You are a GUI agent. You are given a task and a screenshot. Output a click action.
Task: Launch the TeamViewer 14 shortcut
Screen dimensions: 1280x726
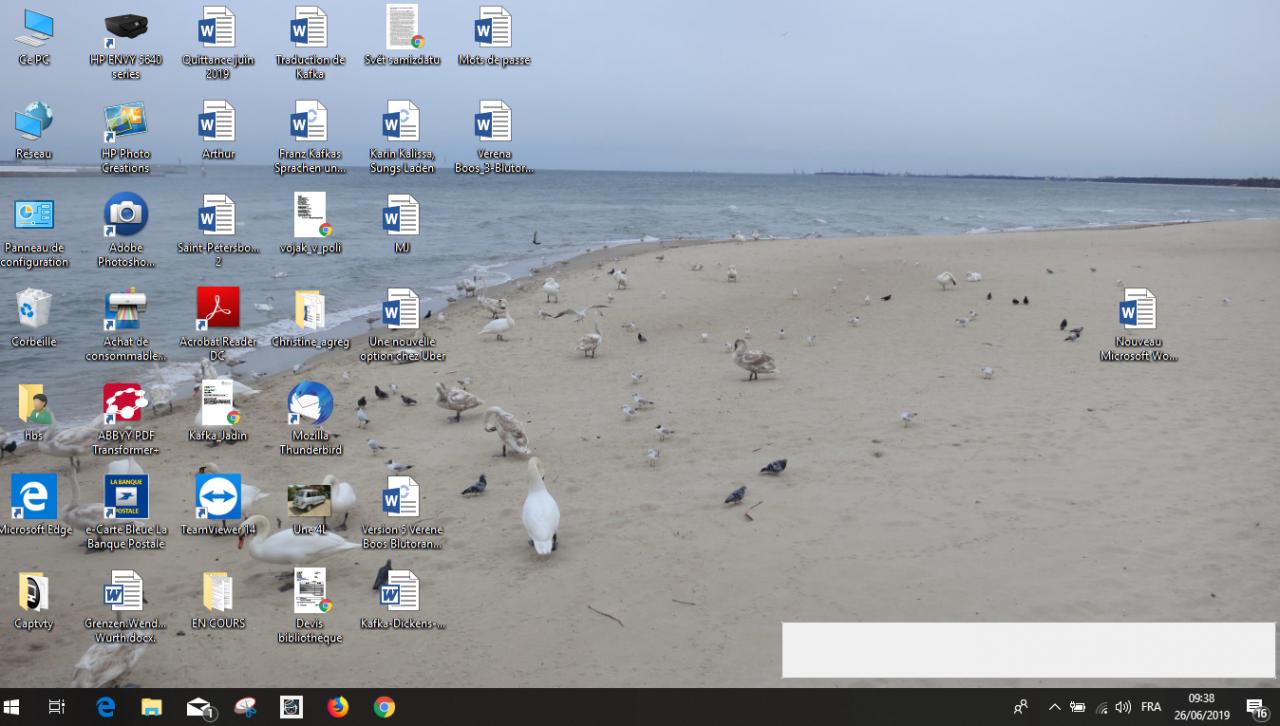click(218, 507)
